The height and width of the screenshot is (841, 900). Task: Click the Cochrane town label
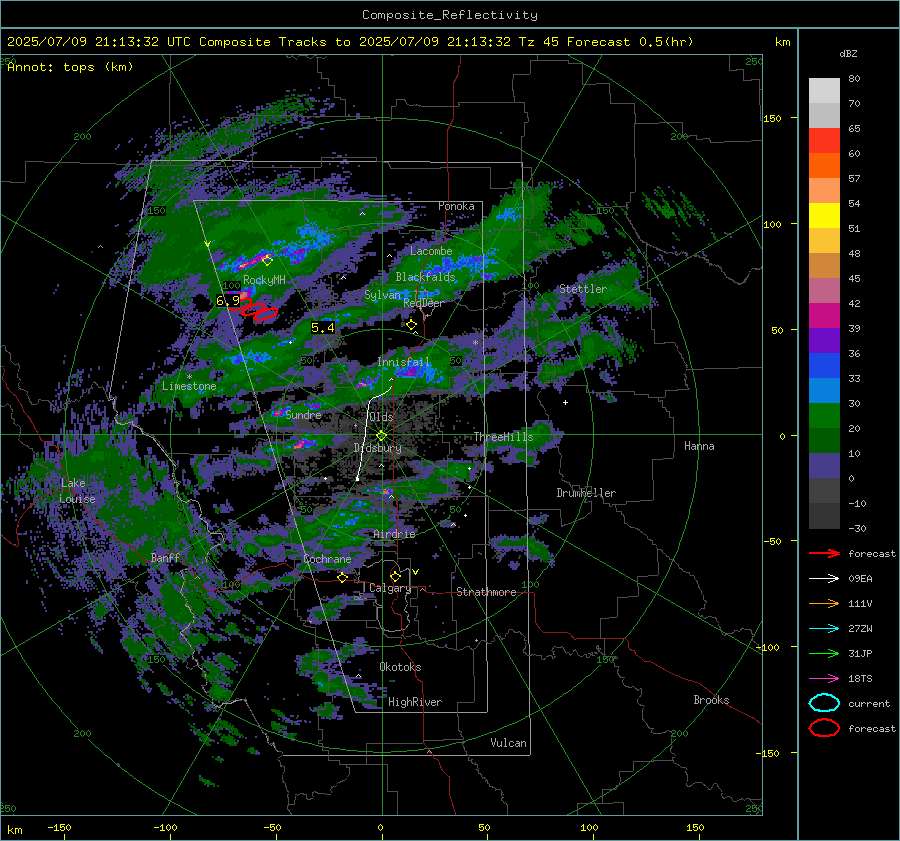(x=327, y=559)
